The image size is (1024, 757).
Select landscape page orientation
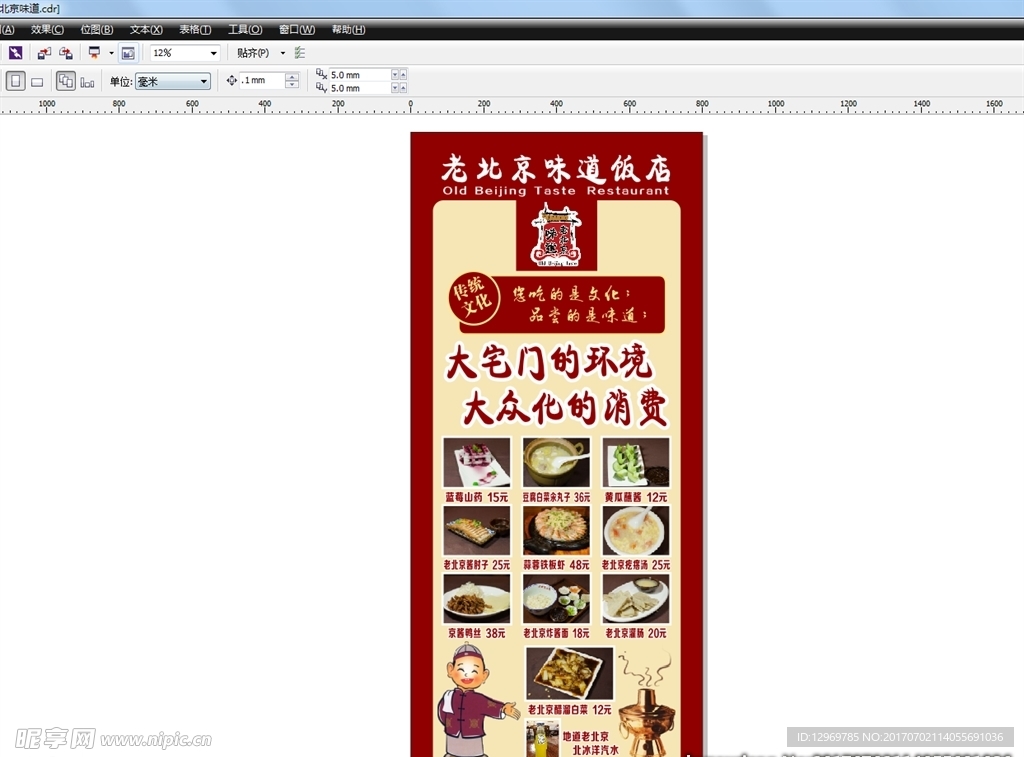point(37,82)
